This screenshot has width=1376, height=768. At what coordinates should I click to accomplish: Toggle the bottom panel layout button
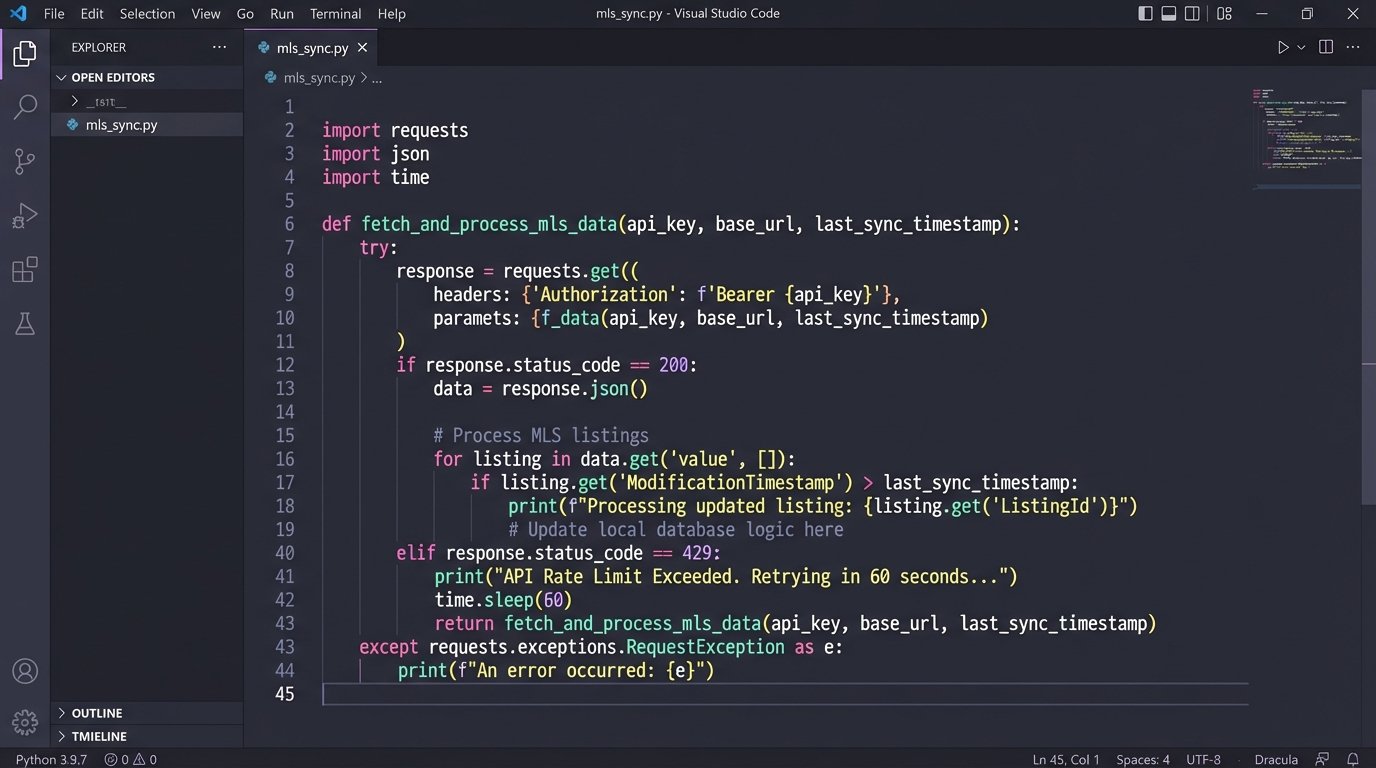point(1169,14)
